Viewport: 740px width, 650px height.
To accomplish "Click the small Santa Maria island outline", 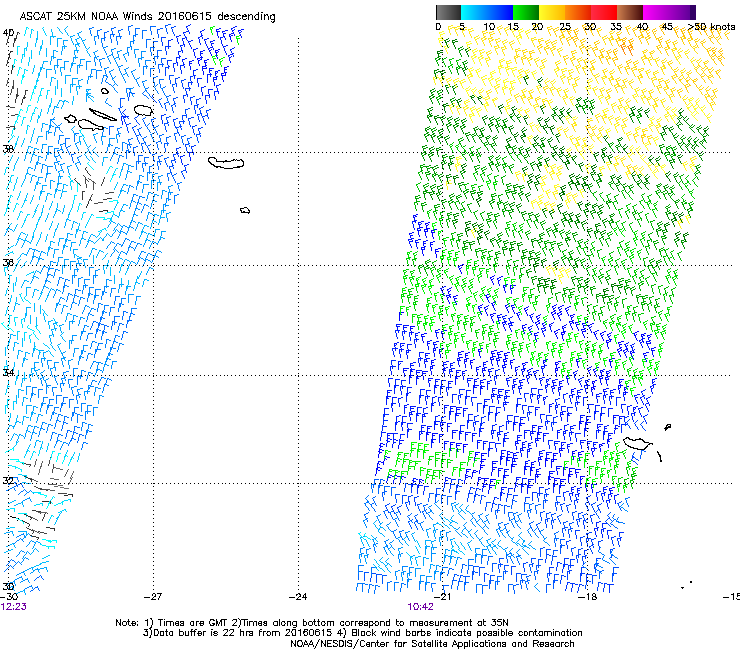I will click(x=245, y=210).
